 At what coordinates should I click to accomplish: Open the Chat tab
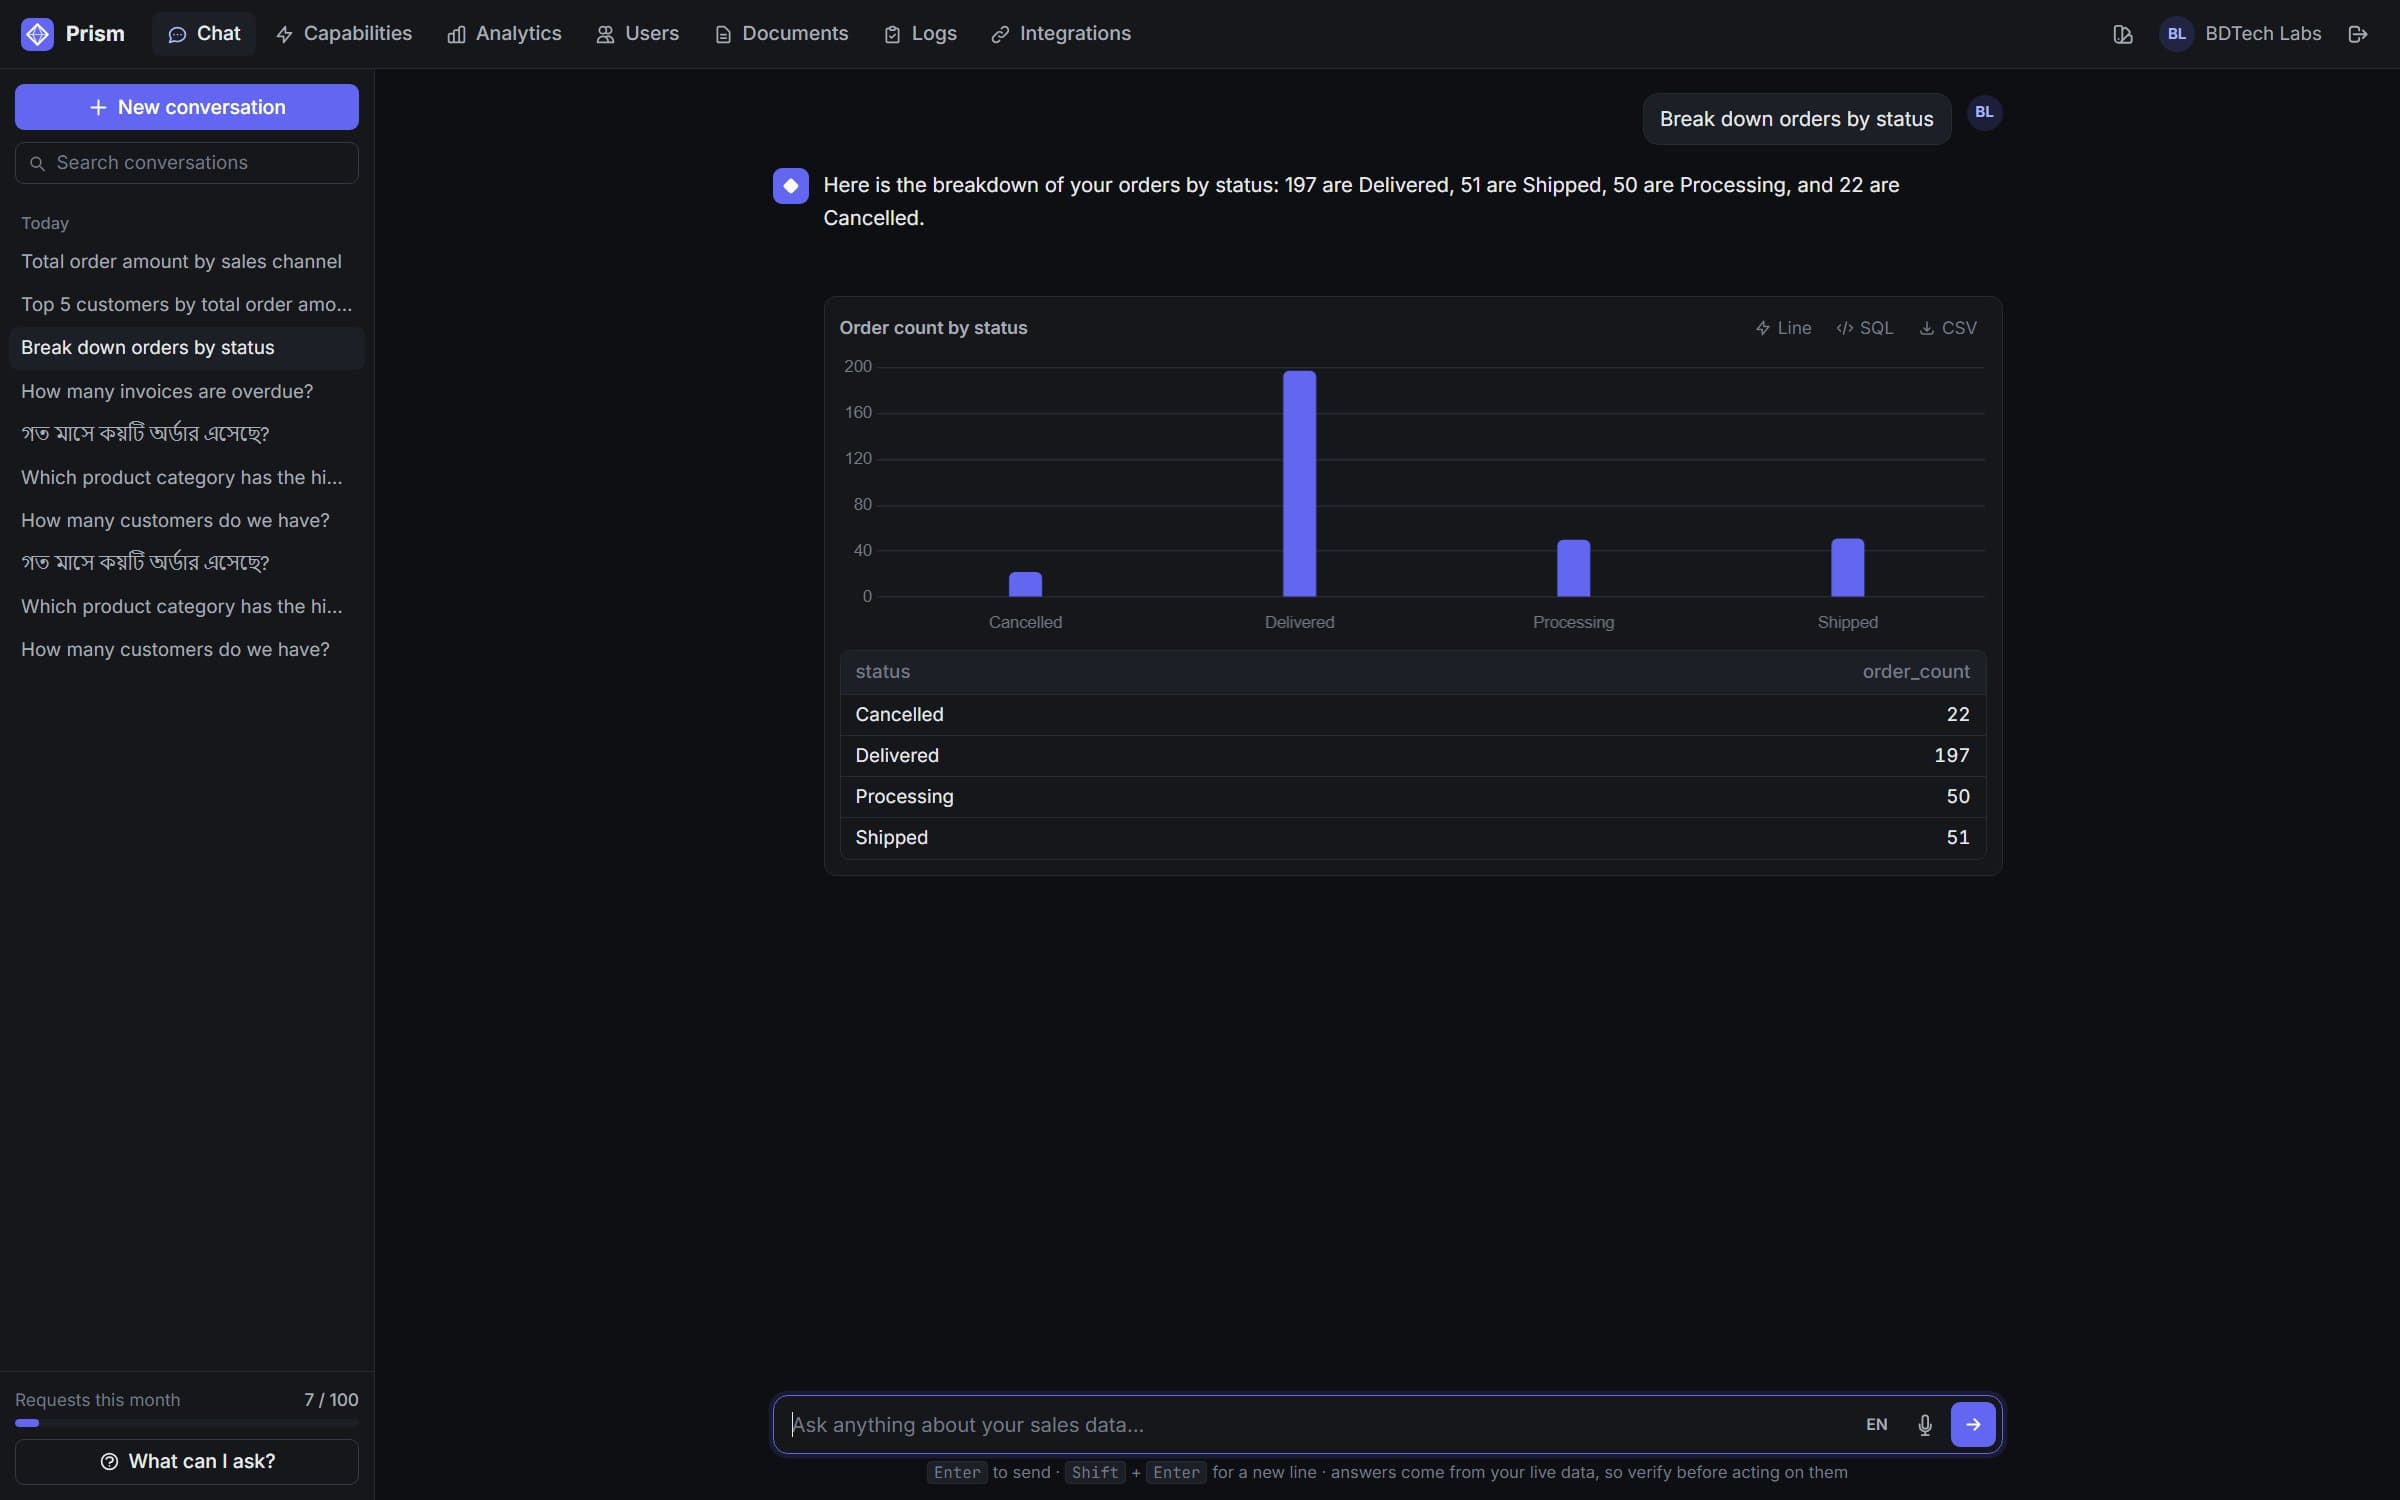pyautogui.click(x=204, y=34)
